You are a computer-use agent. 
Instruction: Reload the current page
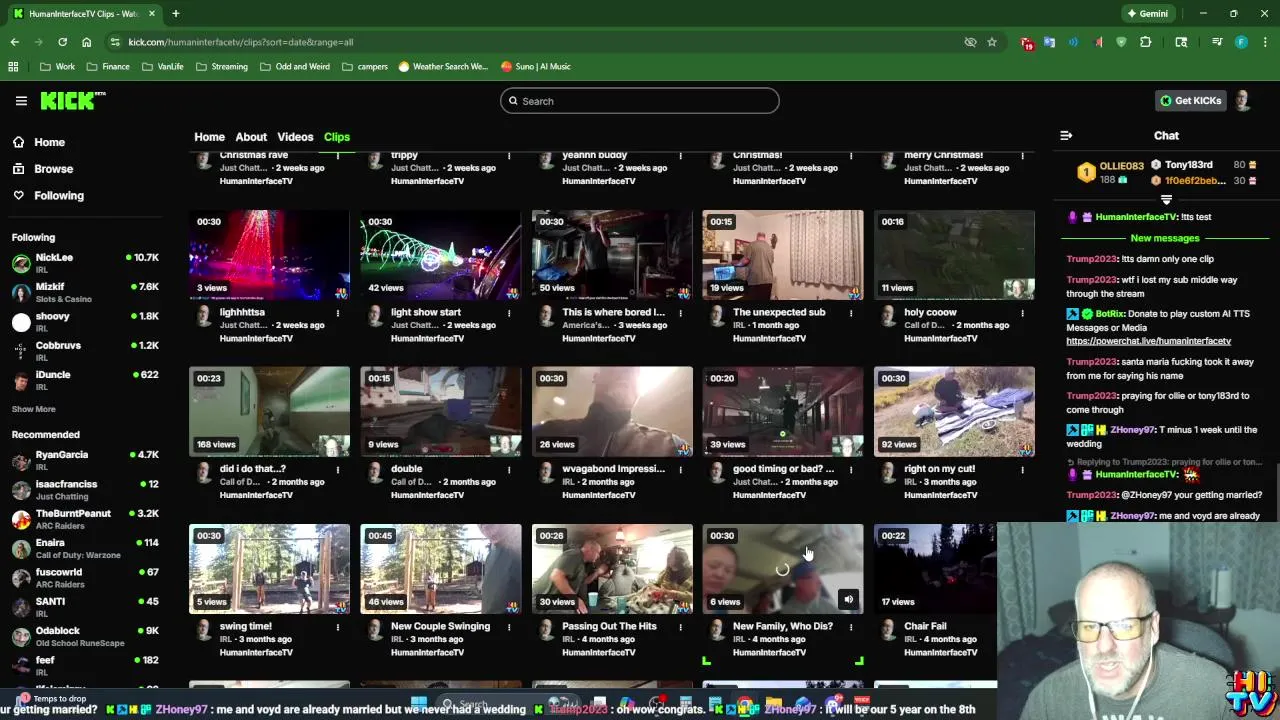[x=62, y=42]
